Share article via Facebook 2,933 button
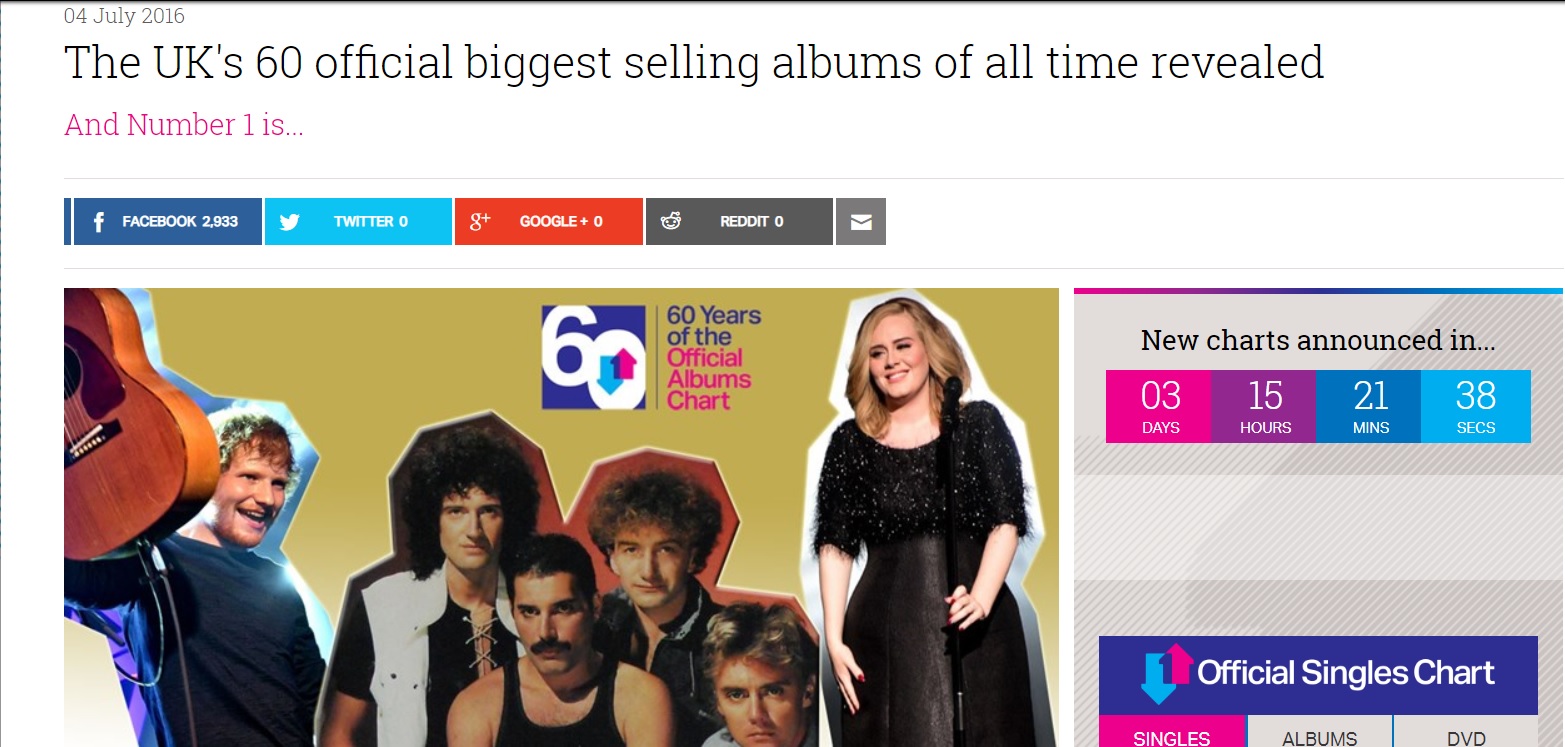Screen dimensions: 1565x747 (x=168, y=222)
